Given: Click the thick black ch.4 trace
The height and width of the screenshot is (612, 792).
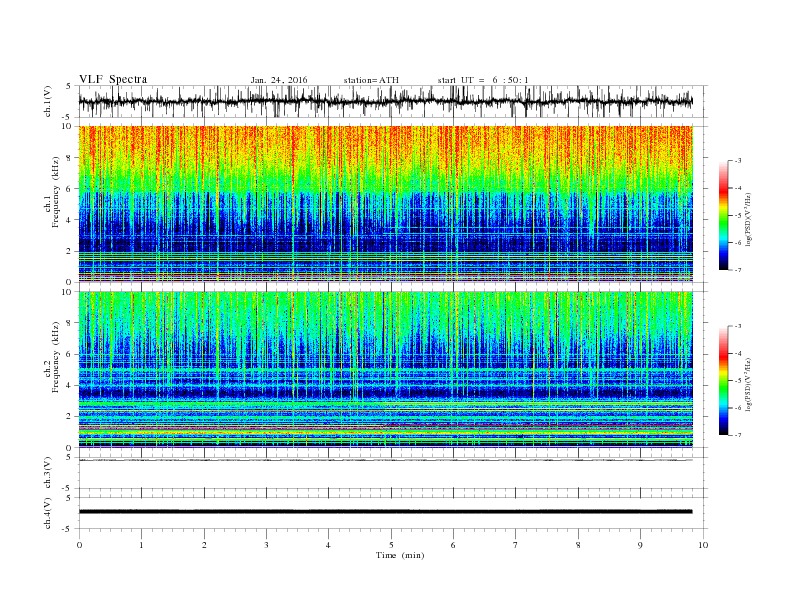Looking at the screenshot, I should click(385, 512).
